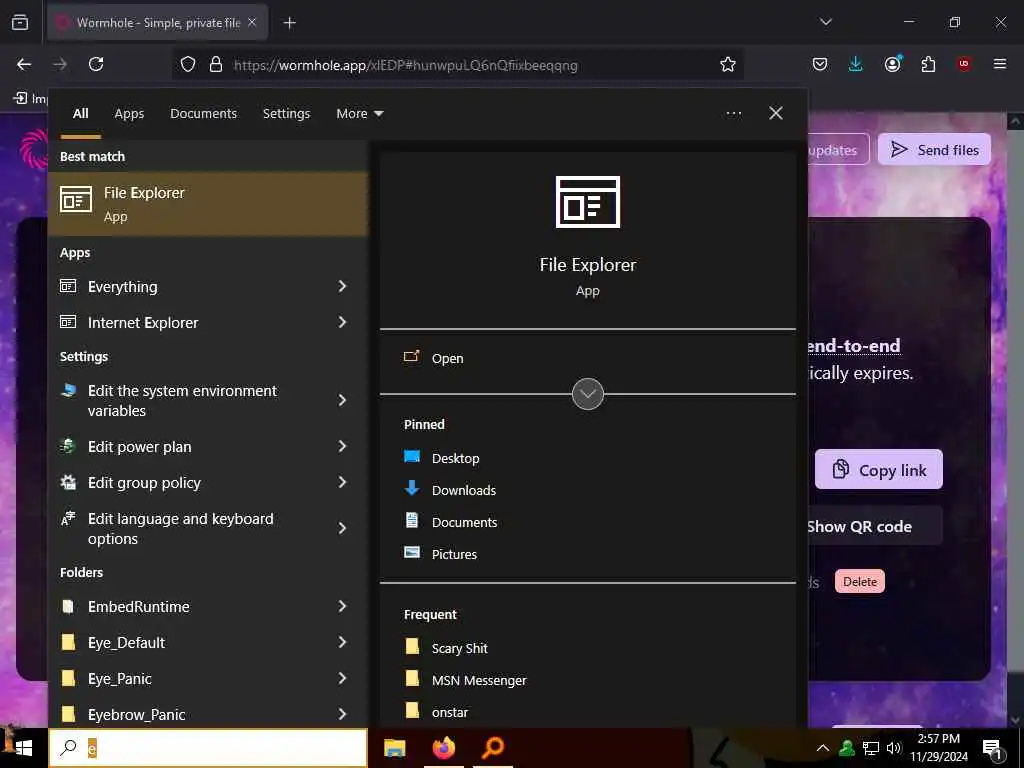Click the uBlock Origin icon
The height and width of the screenshot is (768, 1024).
(x=964, y=64)
